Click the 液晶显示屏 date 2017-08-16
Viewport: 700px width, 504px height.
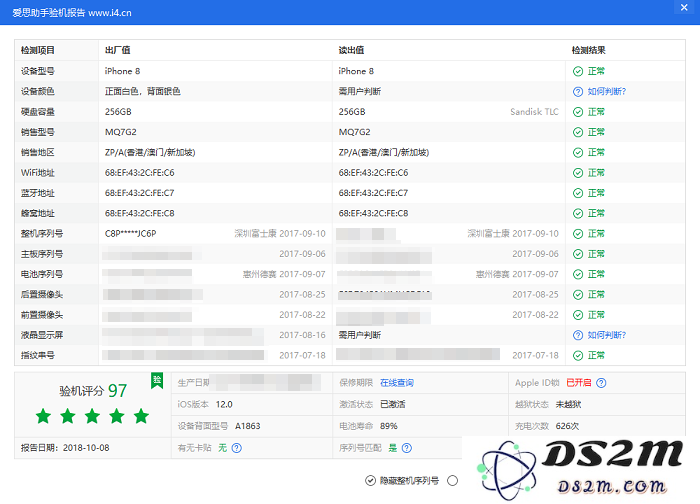pyautogui.click(x=302, y=335)
